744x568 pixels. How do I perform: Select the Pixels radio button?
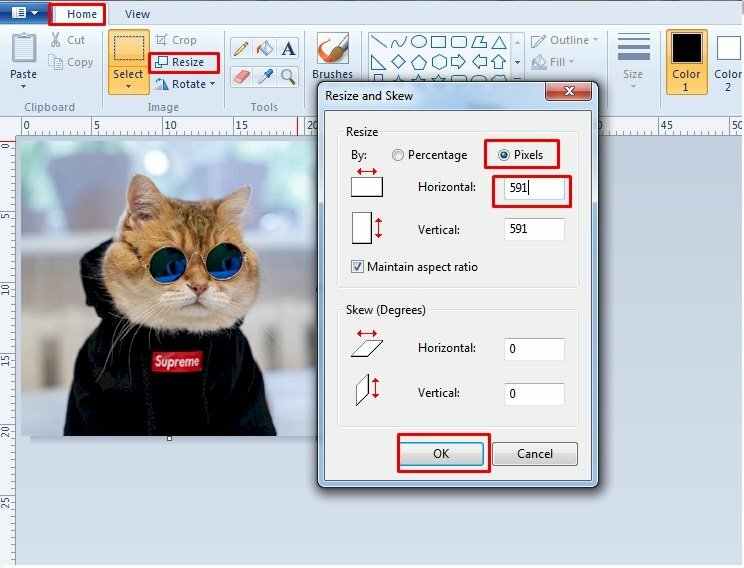point(504,155)
